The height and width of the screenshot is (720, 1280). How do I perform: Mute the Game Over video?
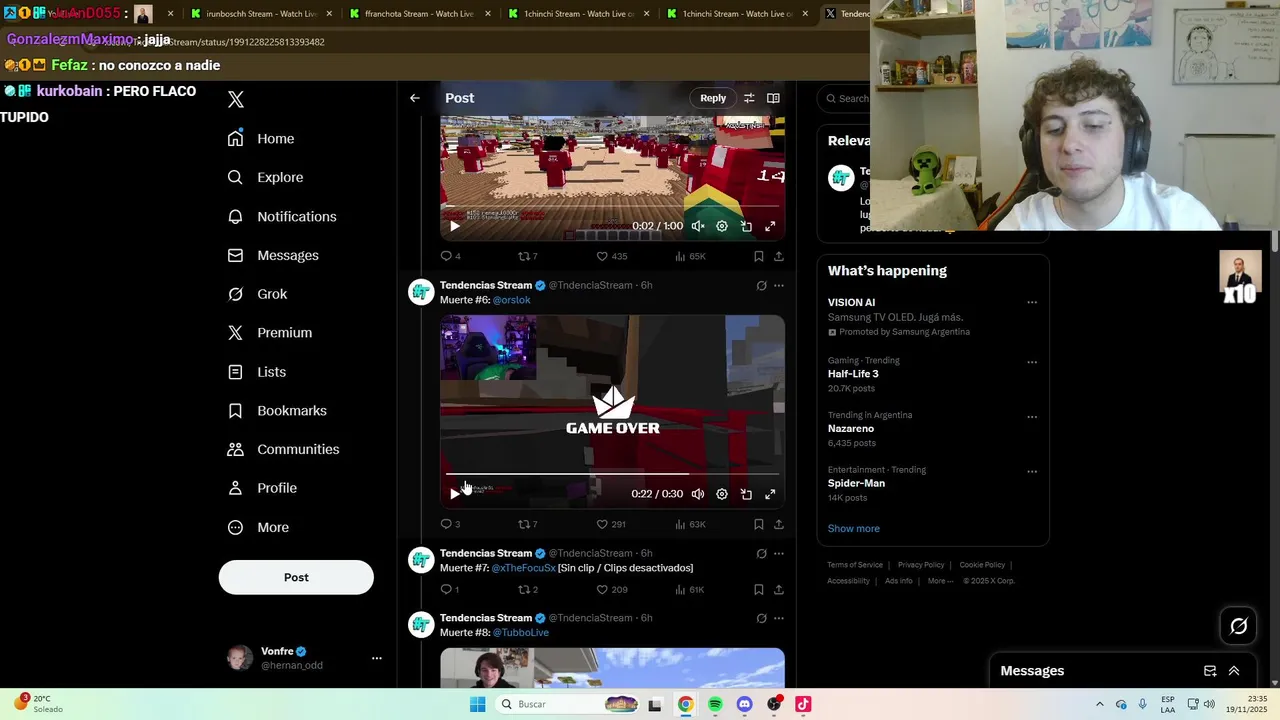[698, 494]
